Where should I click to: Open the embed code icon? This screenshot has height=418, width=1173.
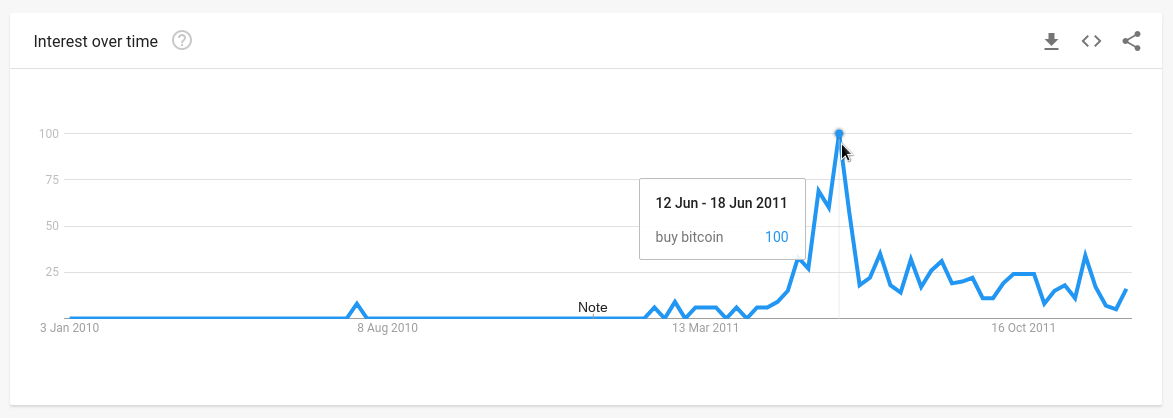point(1091,41)
